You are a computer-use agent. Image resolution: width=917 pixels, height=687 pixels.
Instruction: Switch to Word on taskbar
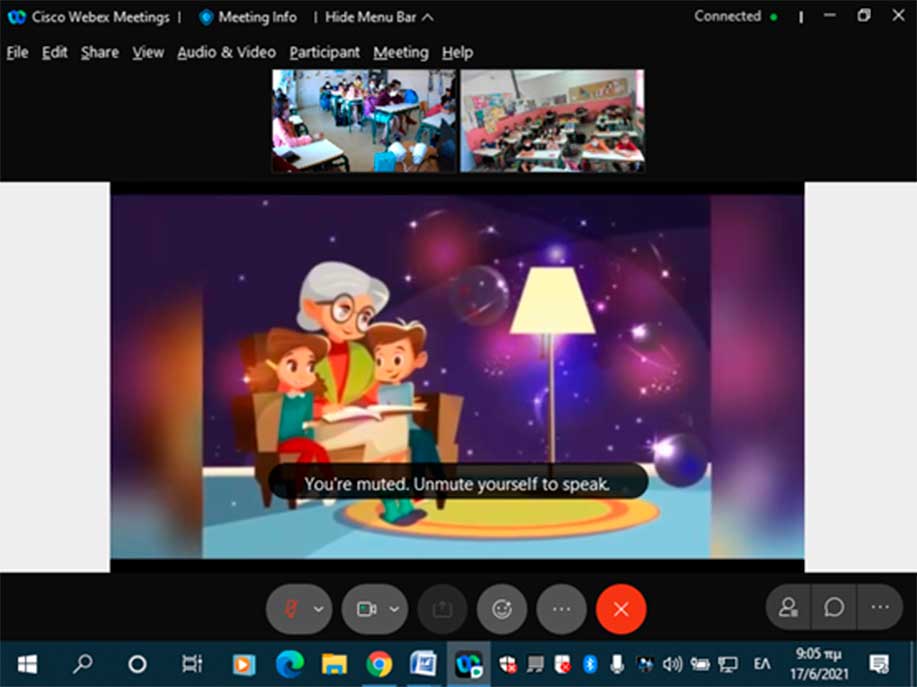click(x=423, y=664)
